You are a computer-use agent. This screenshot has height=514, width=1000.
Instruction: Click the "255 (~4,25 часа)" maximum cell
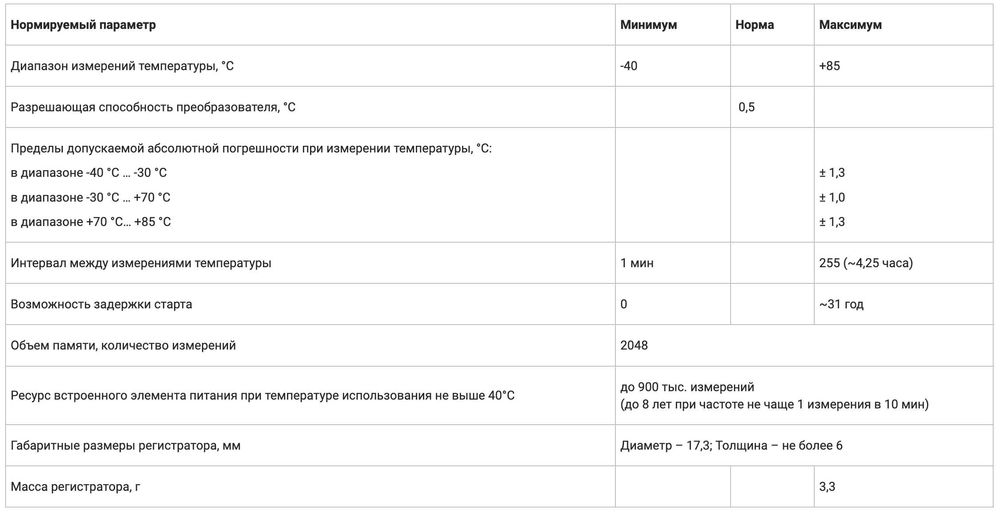865,263
